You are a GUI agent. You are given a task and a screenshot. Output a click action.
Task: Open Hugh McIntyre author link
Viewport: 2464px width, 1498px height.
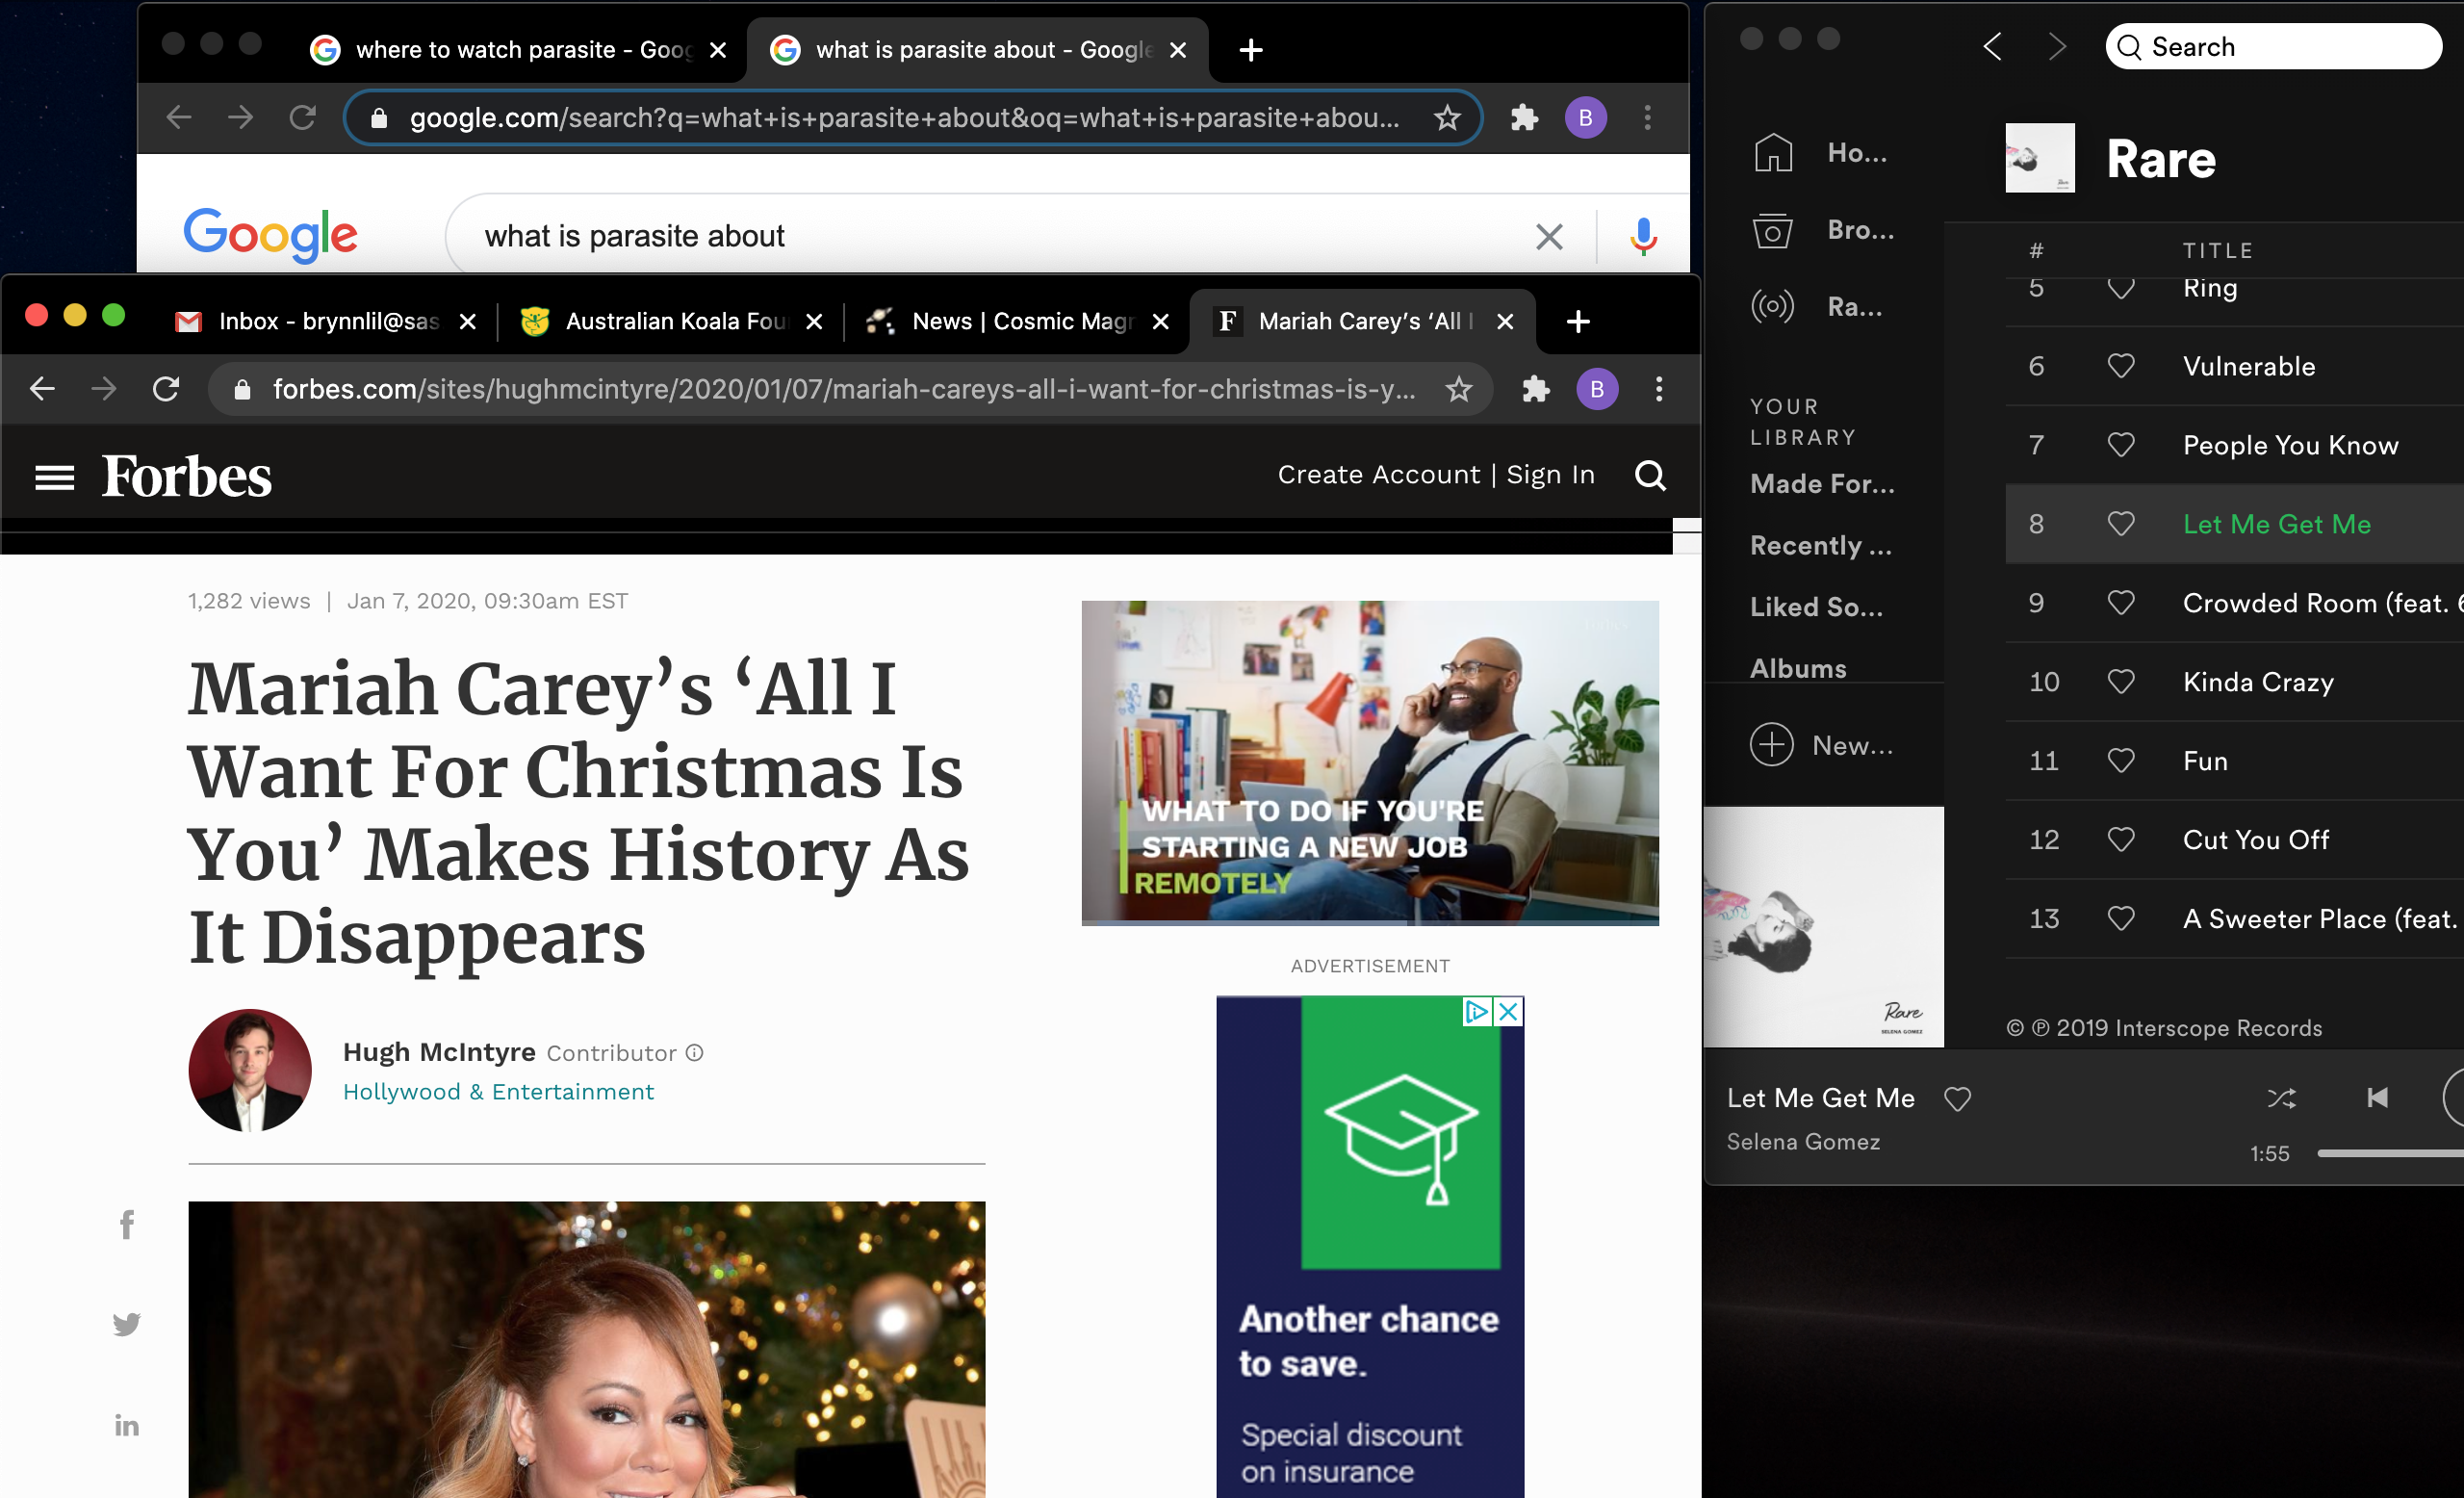[x=439, y=1052]
